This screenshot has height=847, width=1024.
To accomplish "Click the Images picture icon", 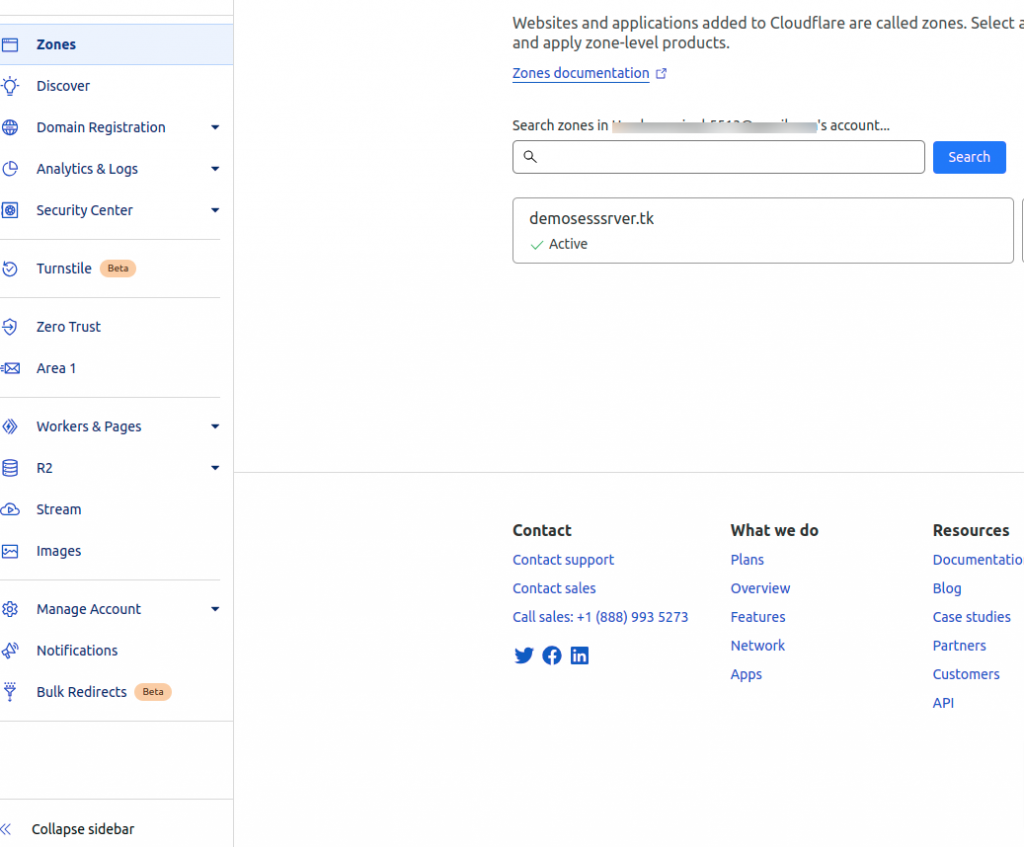I will [x=10, y=551].
